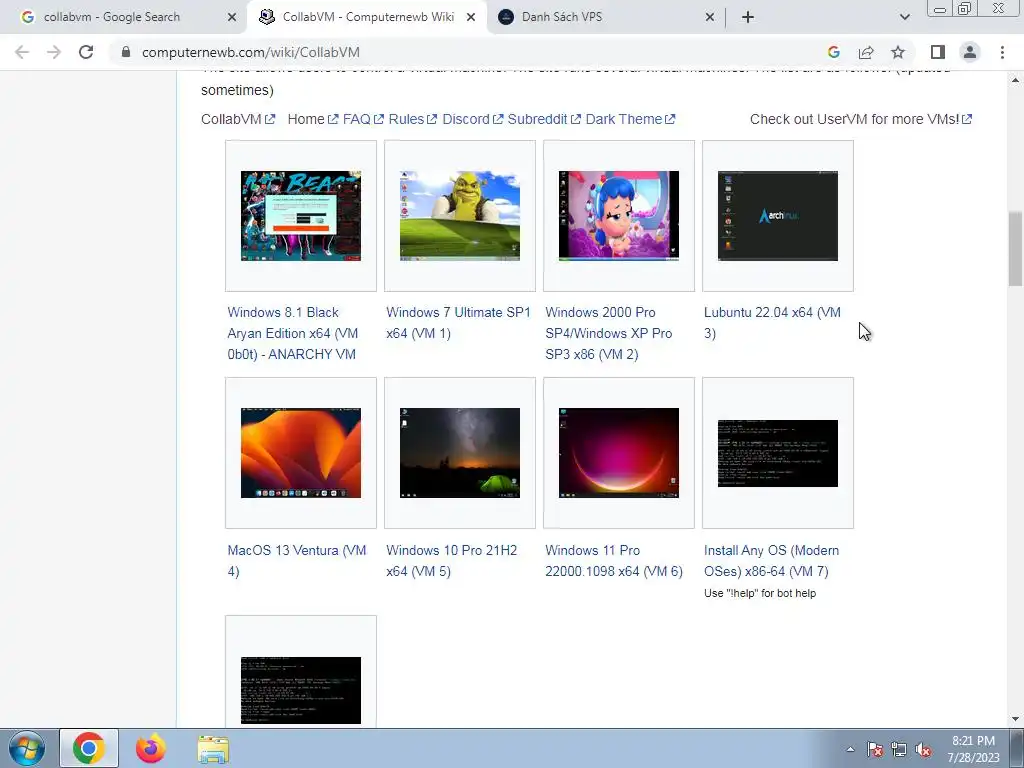
Task: Click Install Any OS (Modern OSes) link
Action: tap(771, 560)
